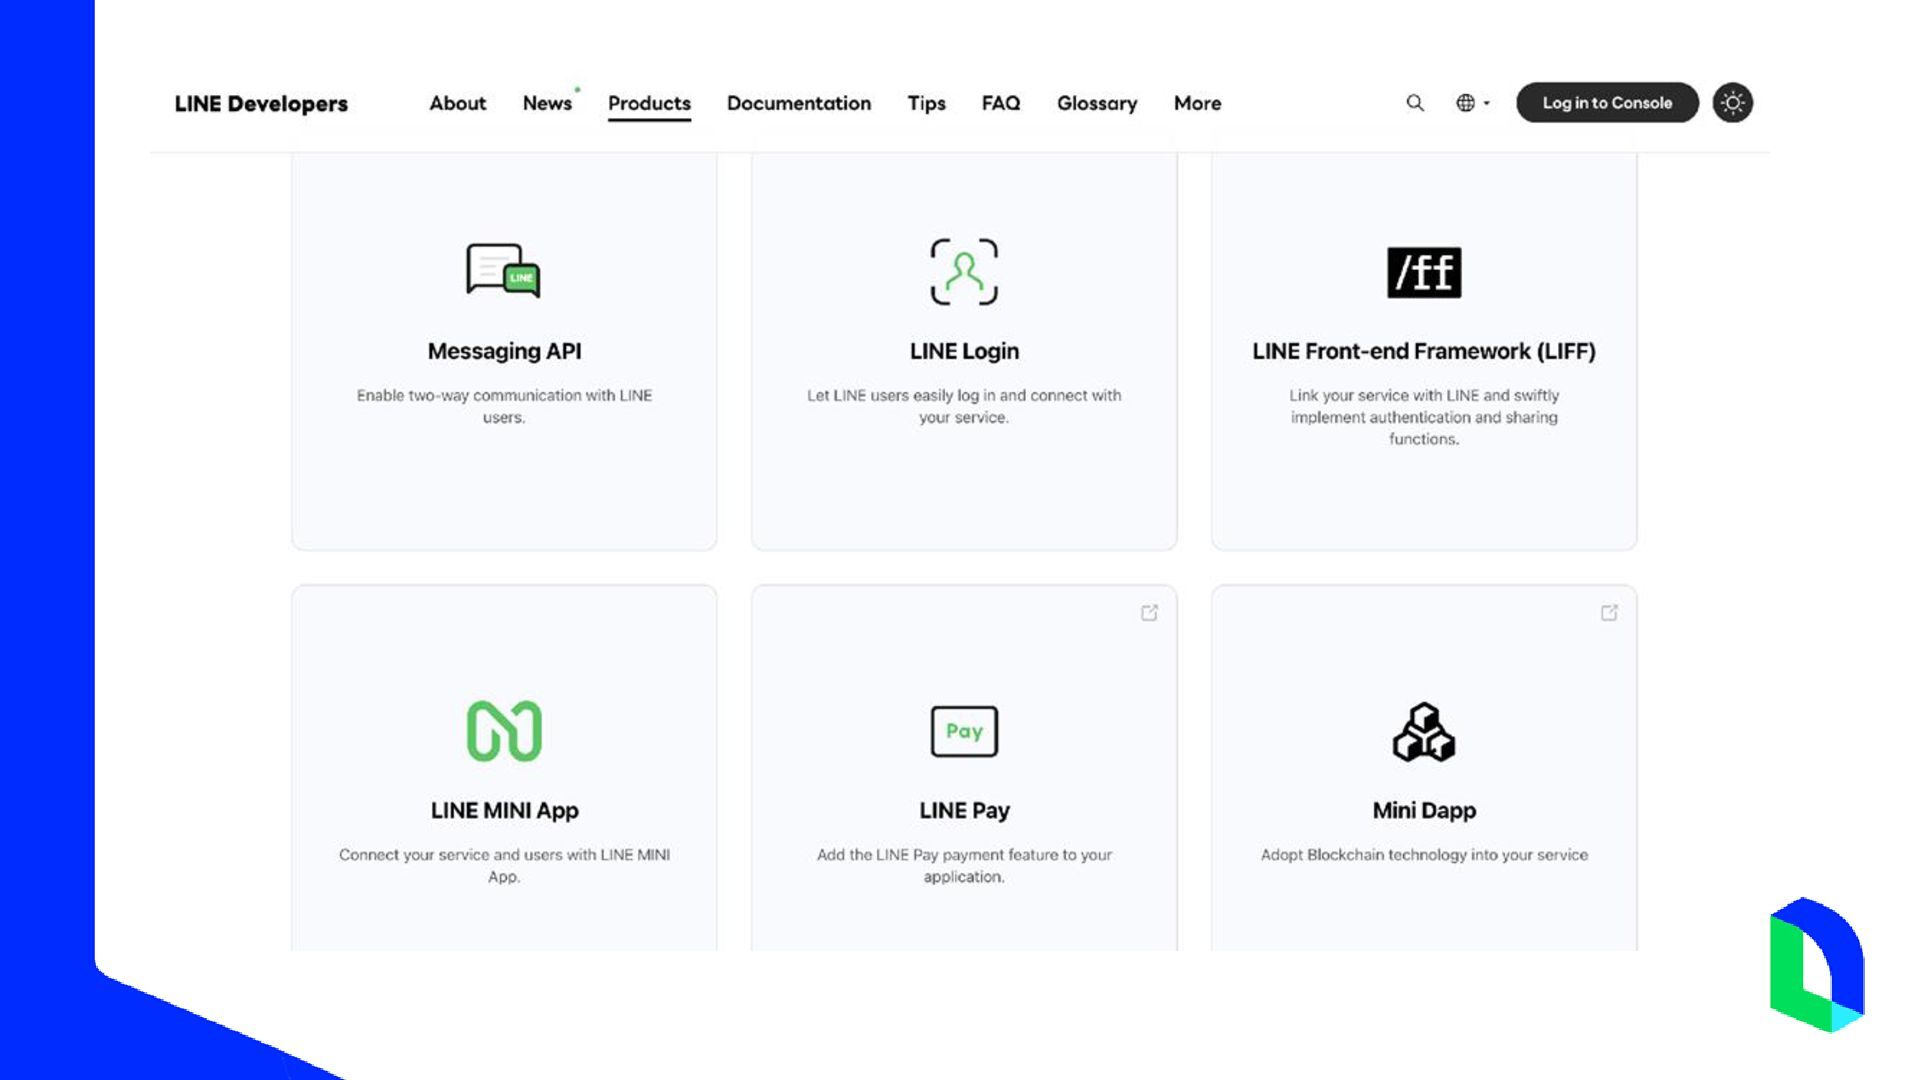The width and height of the screenshot is (1920, 1080).
Task: Click the Messaging API chat bubble icon
Action: click(x=503, y=271)
